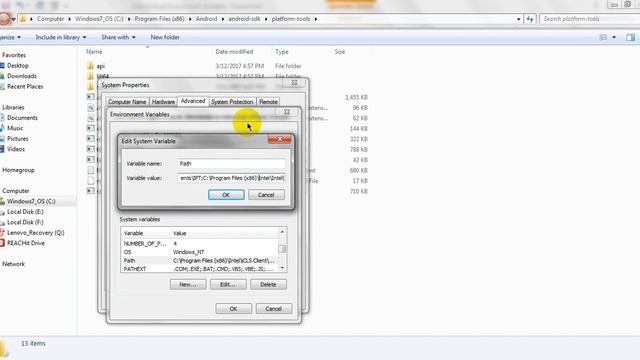Close the Edit System Variable dialog
This screenshot has height=360, width=640.
pos(280,140)
